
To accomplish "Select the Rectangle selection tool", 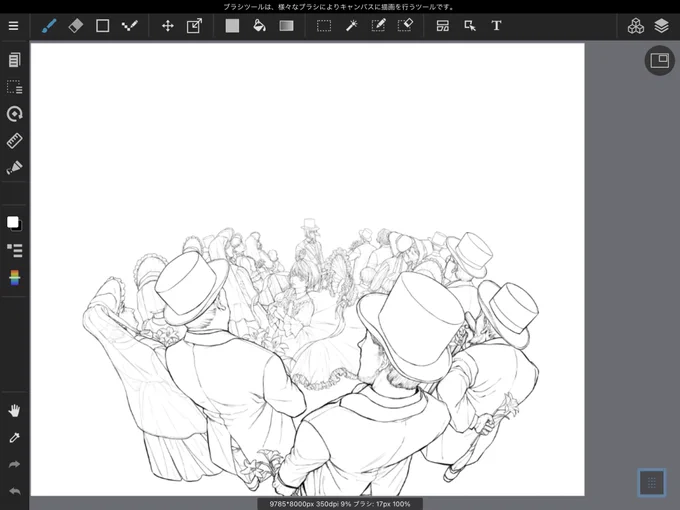I will click(324, 26).
